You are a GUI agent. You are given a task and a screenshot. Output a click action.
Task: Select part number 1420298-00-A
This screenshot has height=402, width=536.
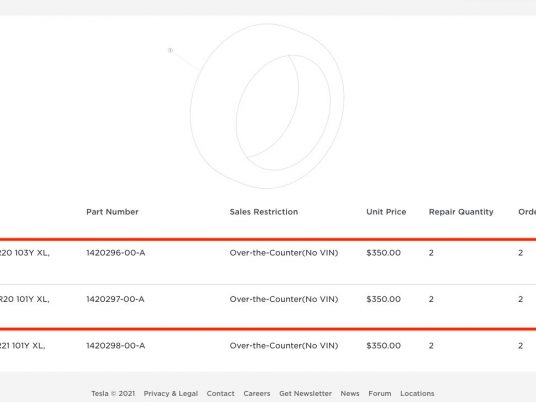pyautogui.click(x=116, y=346)
